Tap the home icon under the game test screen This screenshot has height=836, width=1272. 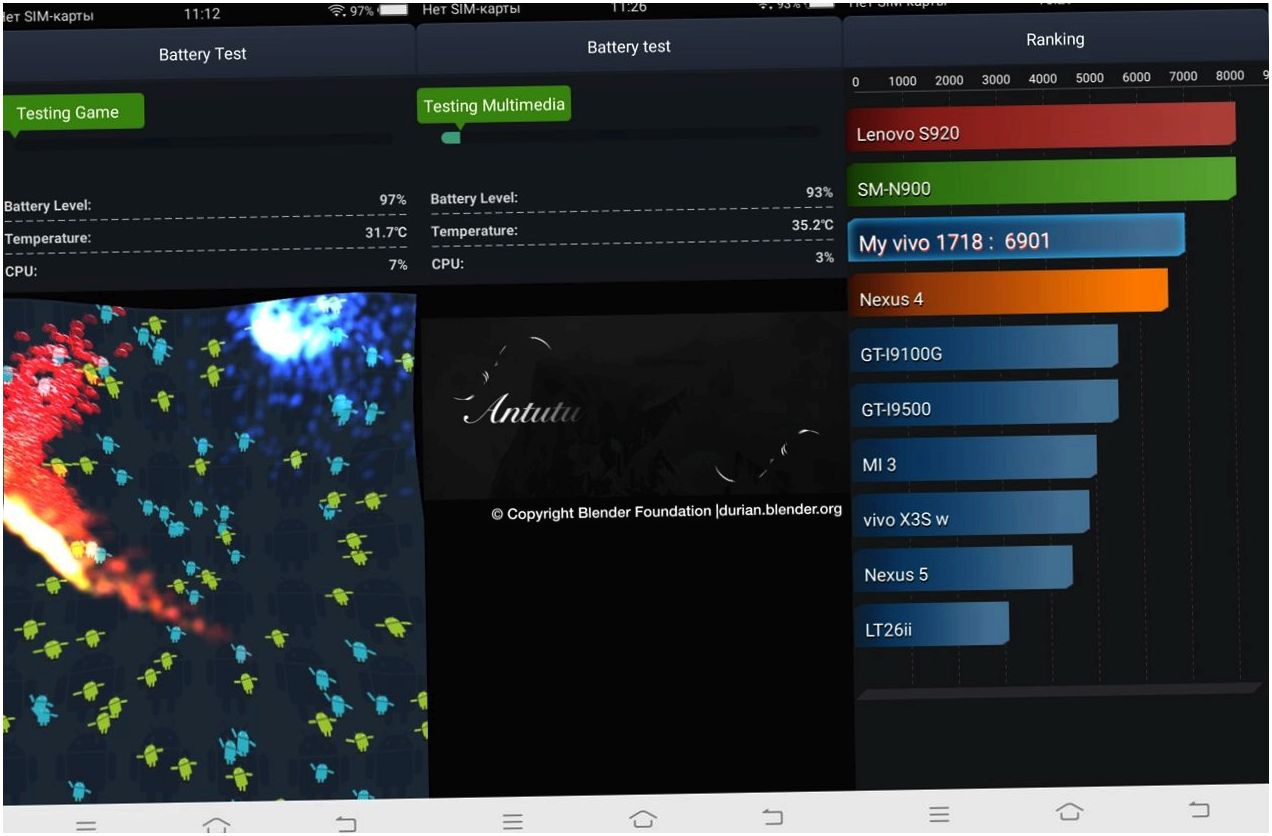[216, 824]
